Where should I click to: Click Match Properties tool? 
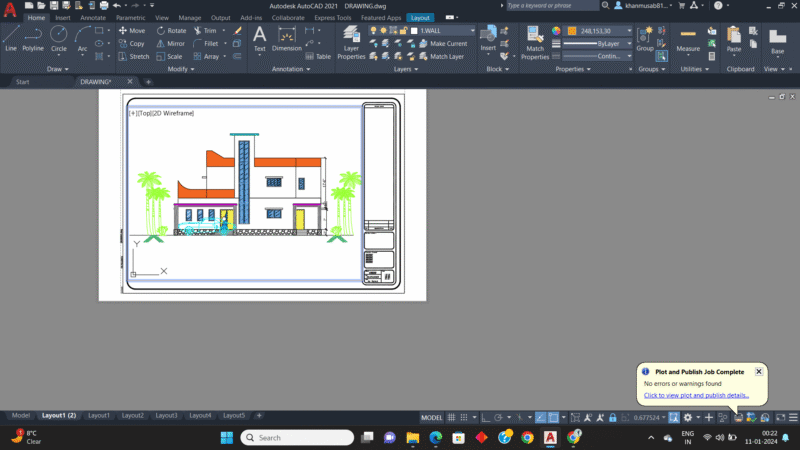tap(535, 43)
